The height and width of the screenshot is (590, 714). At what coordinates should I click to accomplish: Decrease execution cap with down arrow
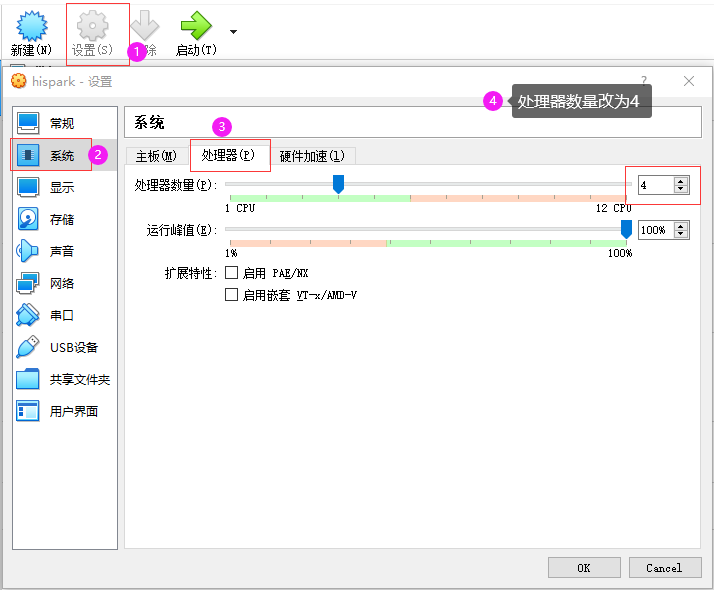coord(681,234)
